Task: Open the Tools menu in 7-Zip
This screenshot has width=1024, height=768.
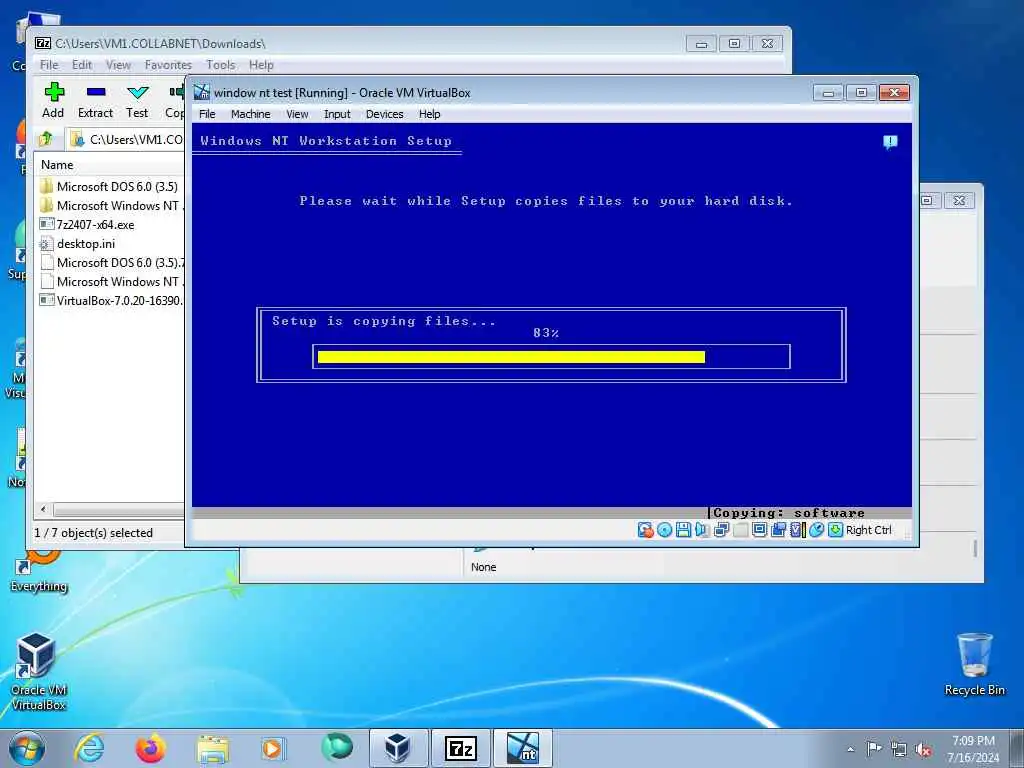Action: pos(220,65)
